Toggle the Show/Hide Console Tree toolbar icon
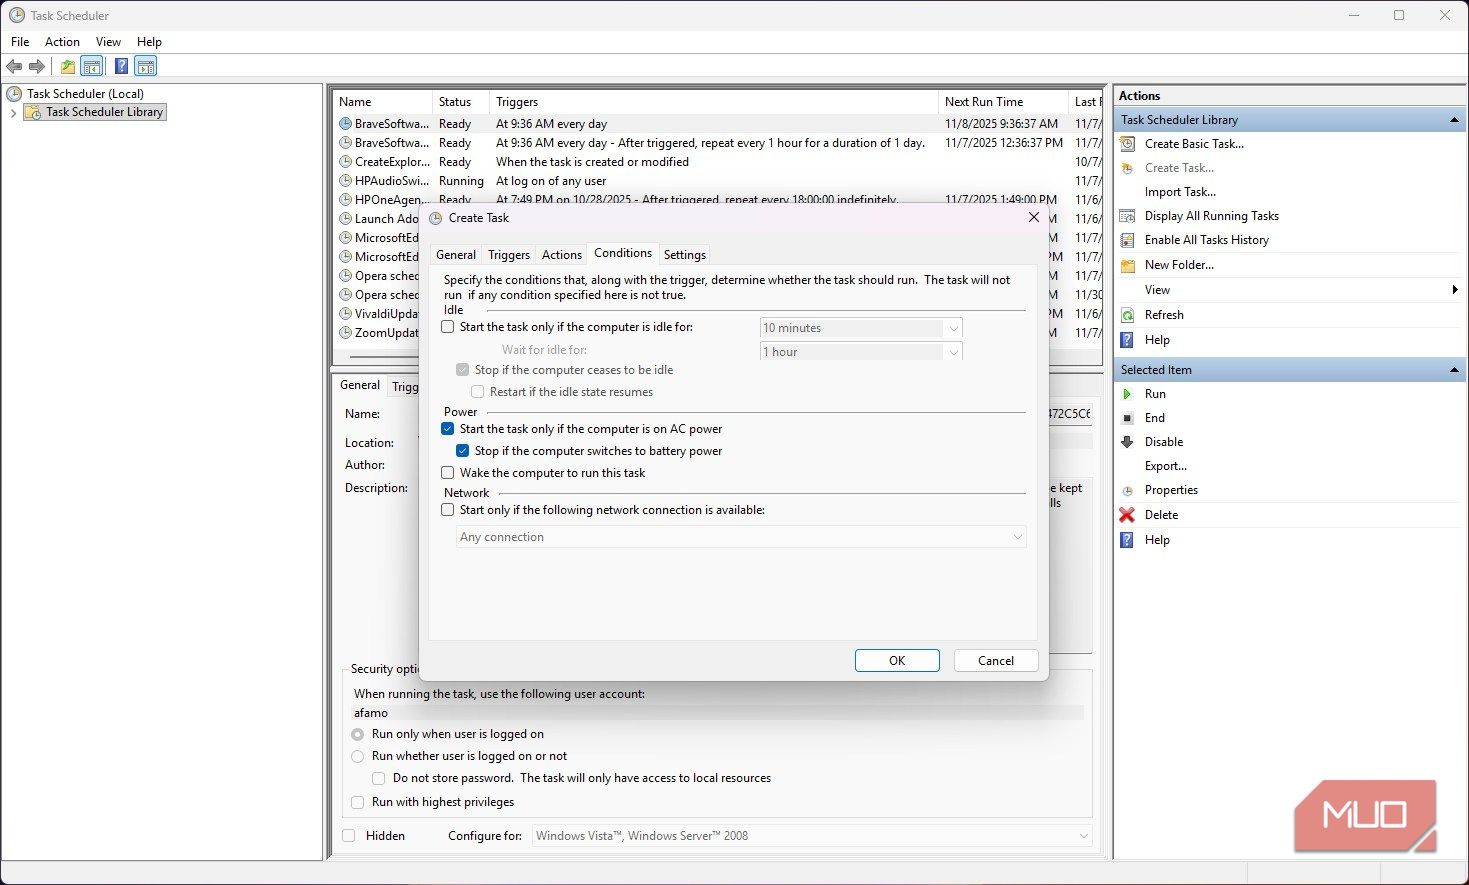The image size is (1469, 885). (91, 66)
